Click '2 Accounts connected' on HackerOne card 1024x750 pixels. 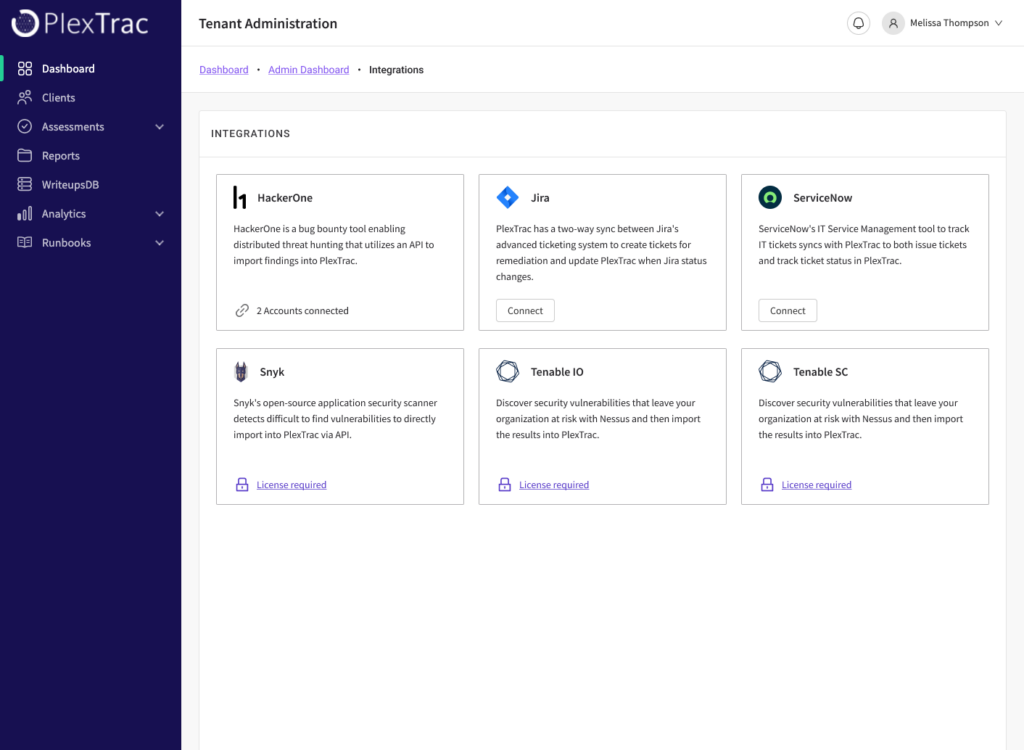pos(302,311)
